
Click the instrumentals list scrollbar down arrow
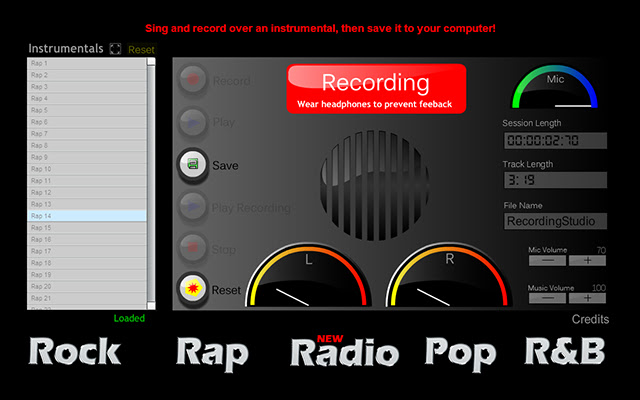pyautogui.click(x=151, y=305)
